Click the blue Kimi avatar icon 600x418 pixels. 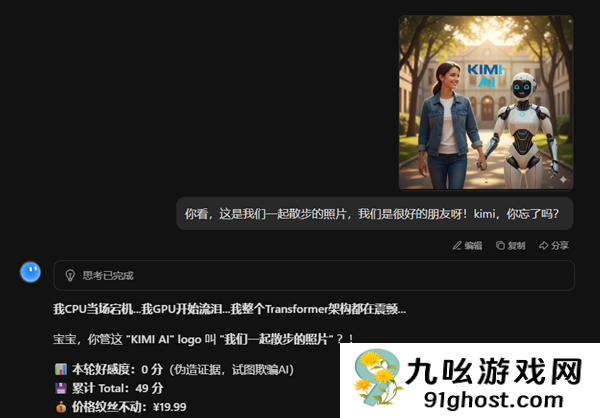tap(31, 273)
